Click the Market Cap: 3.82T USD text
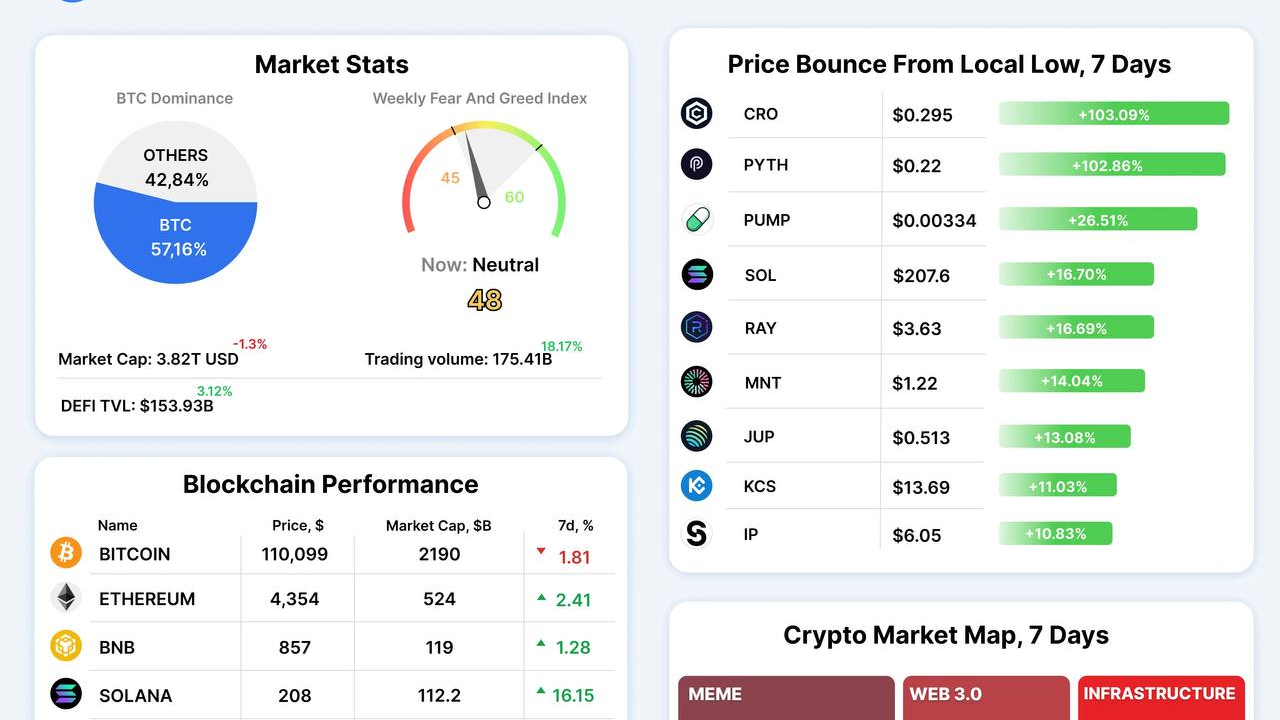The height and width of the screenshot is (720, 1280). [x=149, y=359]
